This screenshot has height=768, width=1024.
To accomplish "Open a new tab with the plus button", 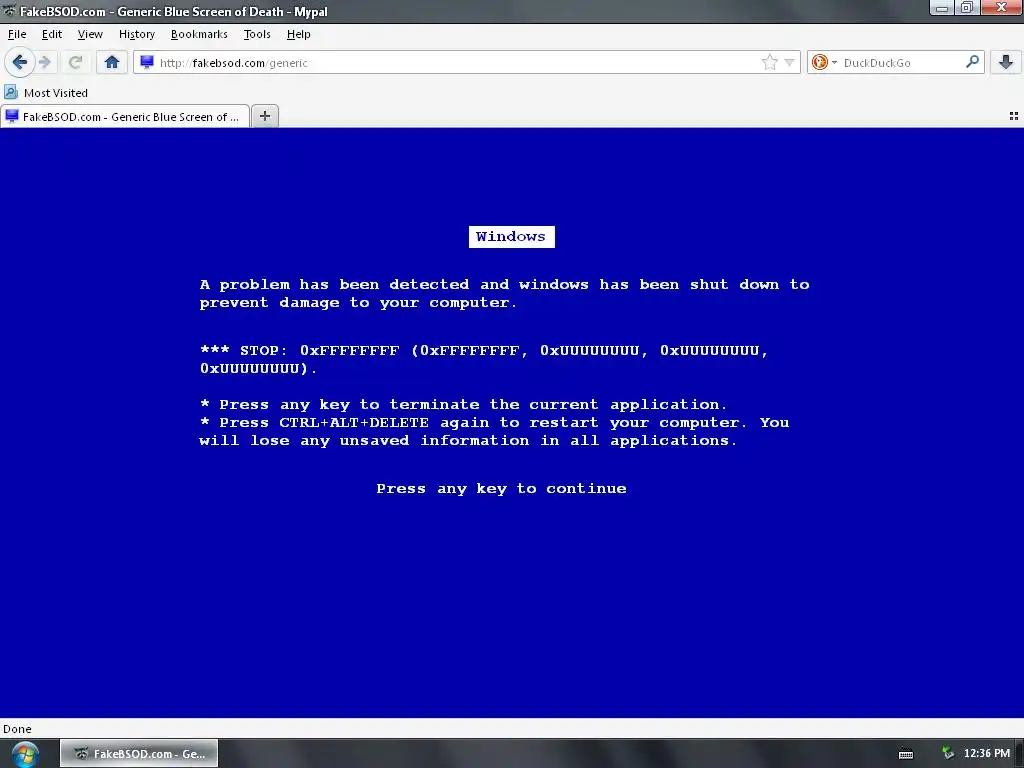I will pos(264,116).
